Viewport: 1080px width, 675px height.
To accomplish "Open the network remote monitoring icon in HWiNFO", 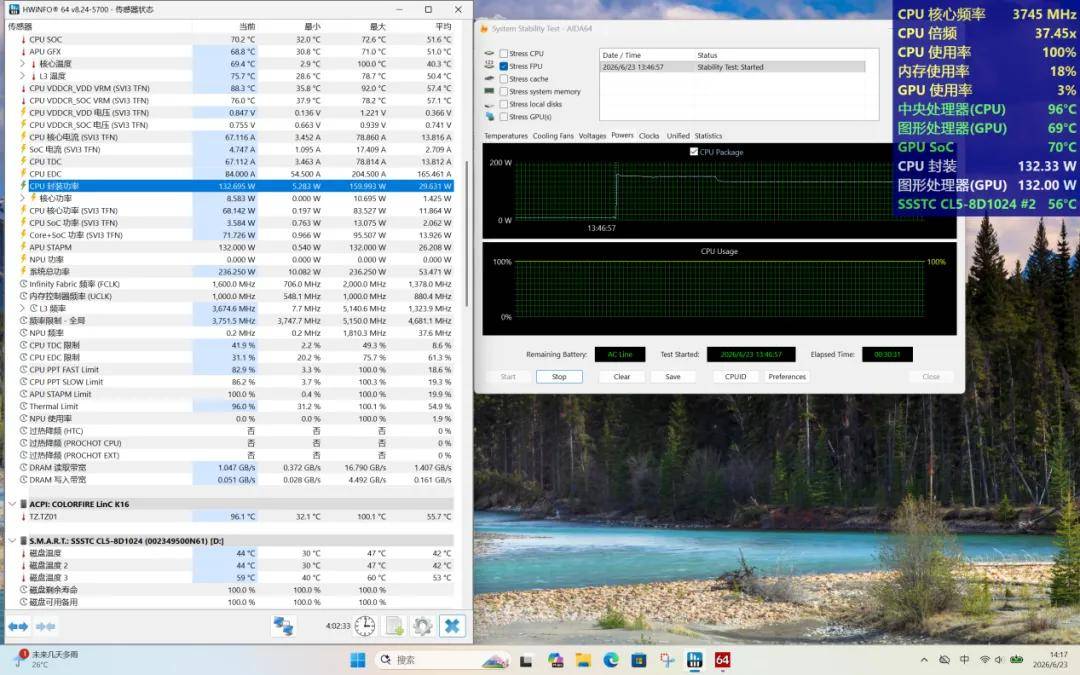I will point(283,625).
